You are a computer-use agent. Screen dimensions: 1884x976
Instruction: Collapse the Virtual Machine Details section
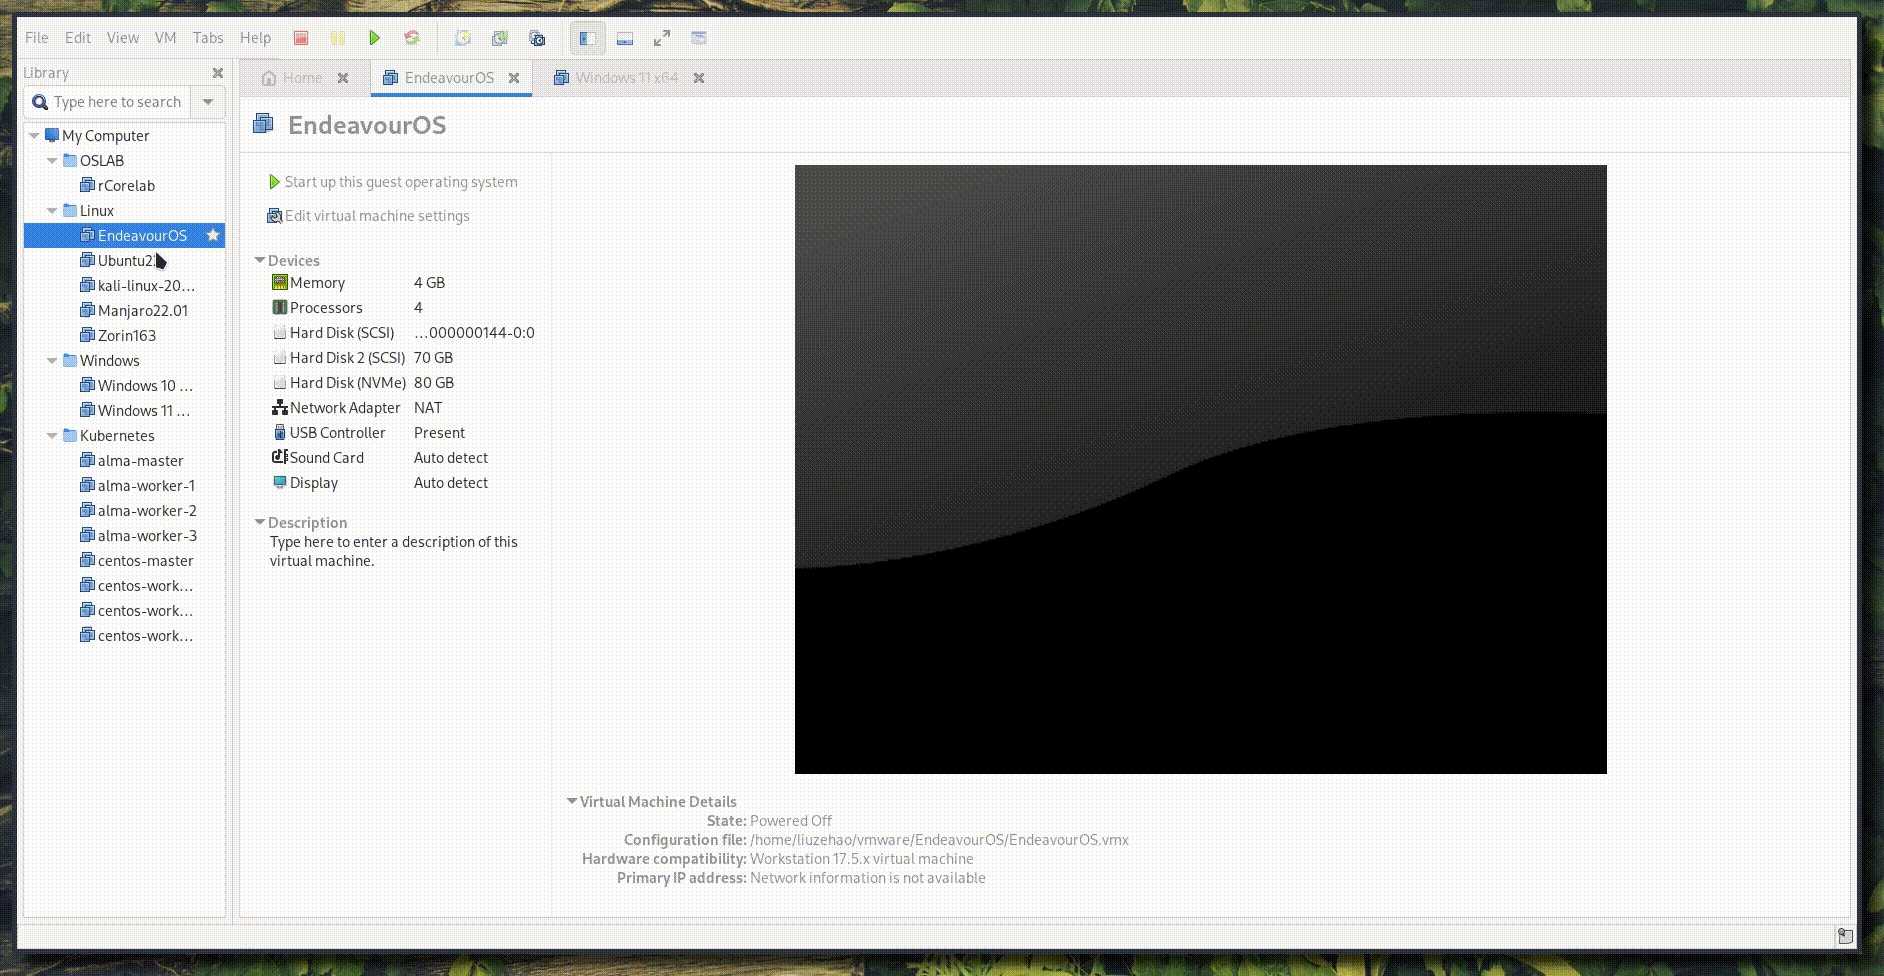(x=572, y=801)
